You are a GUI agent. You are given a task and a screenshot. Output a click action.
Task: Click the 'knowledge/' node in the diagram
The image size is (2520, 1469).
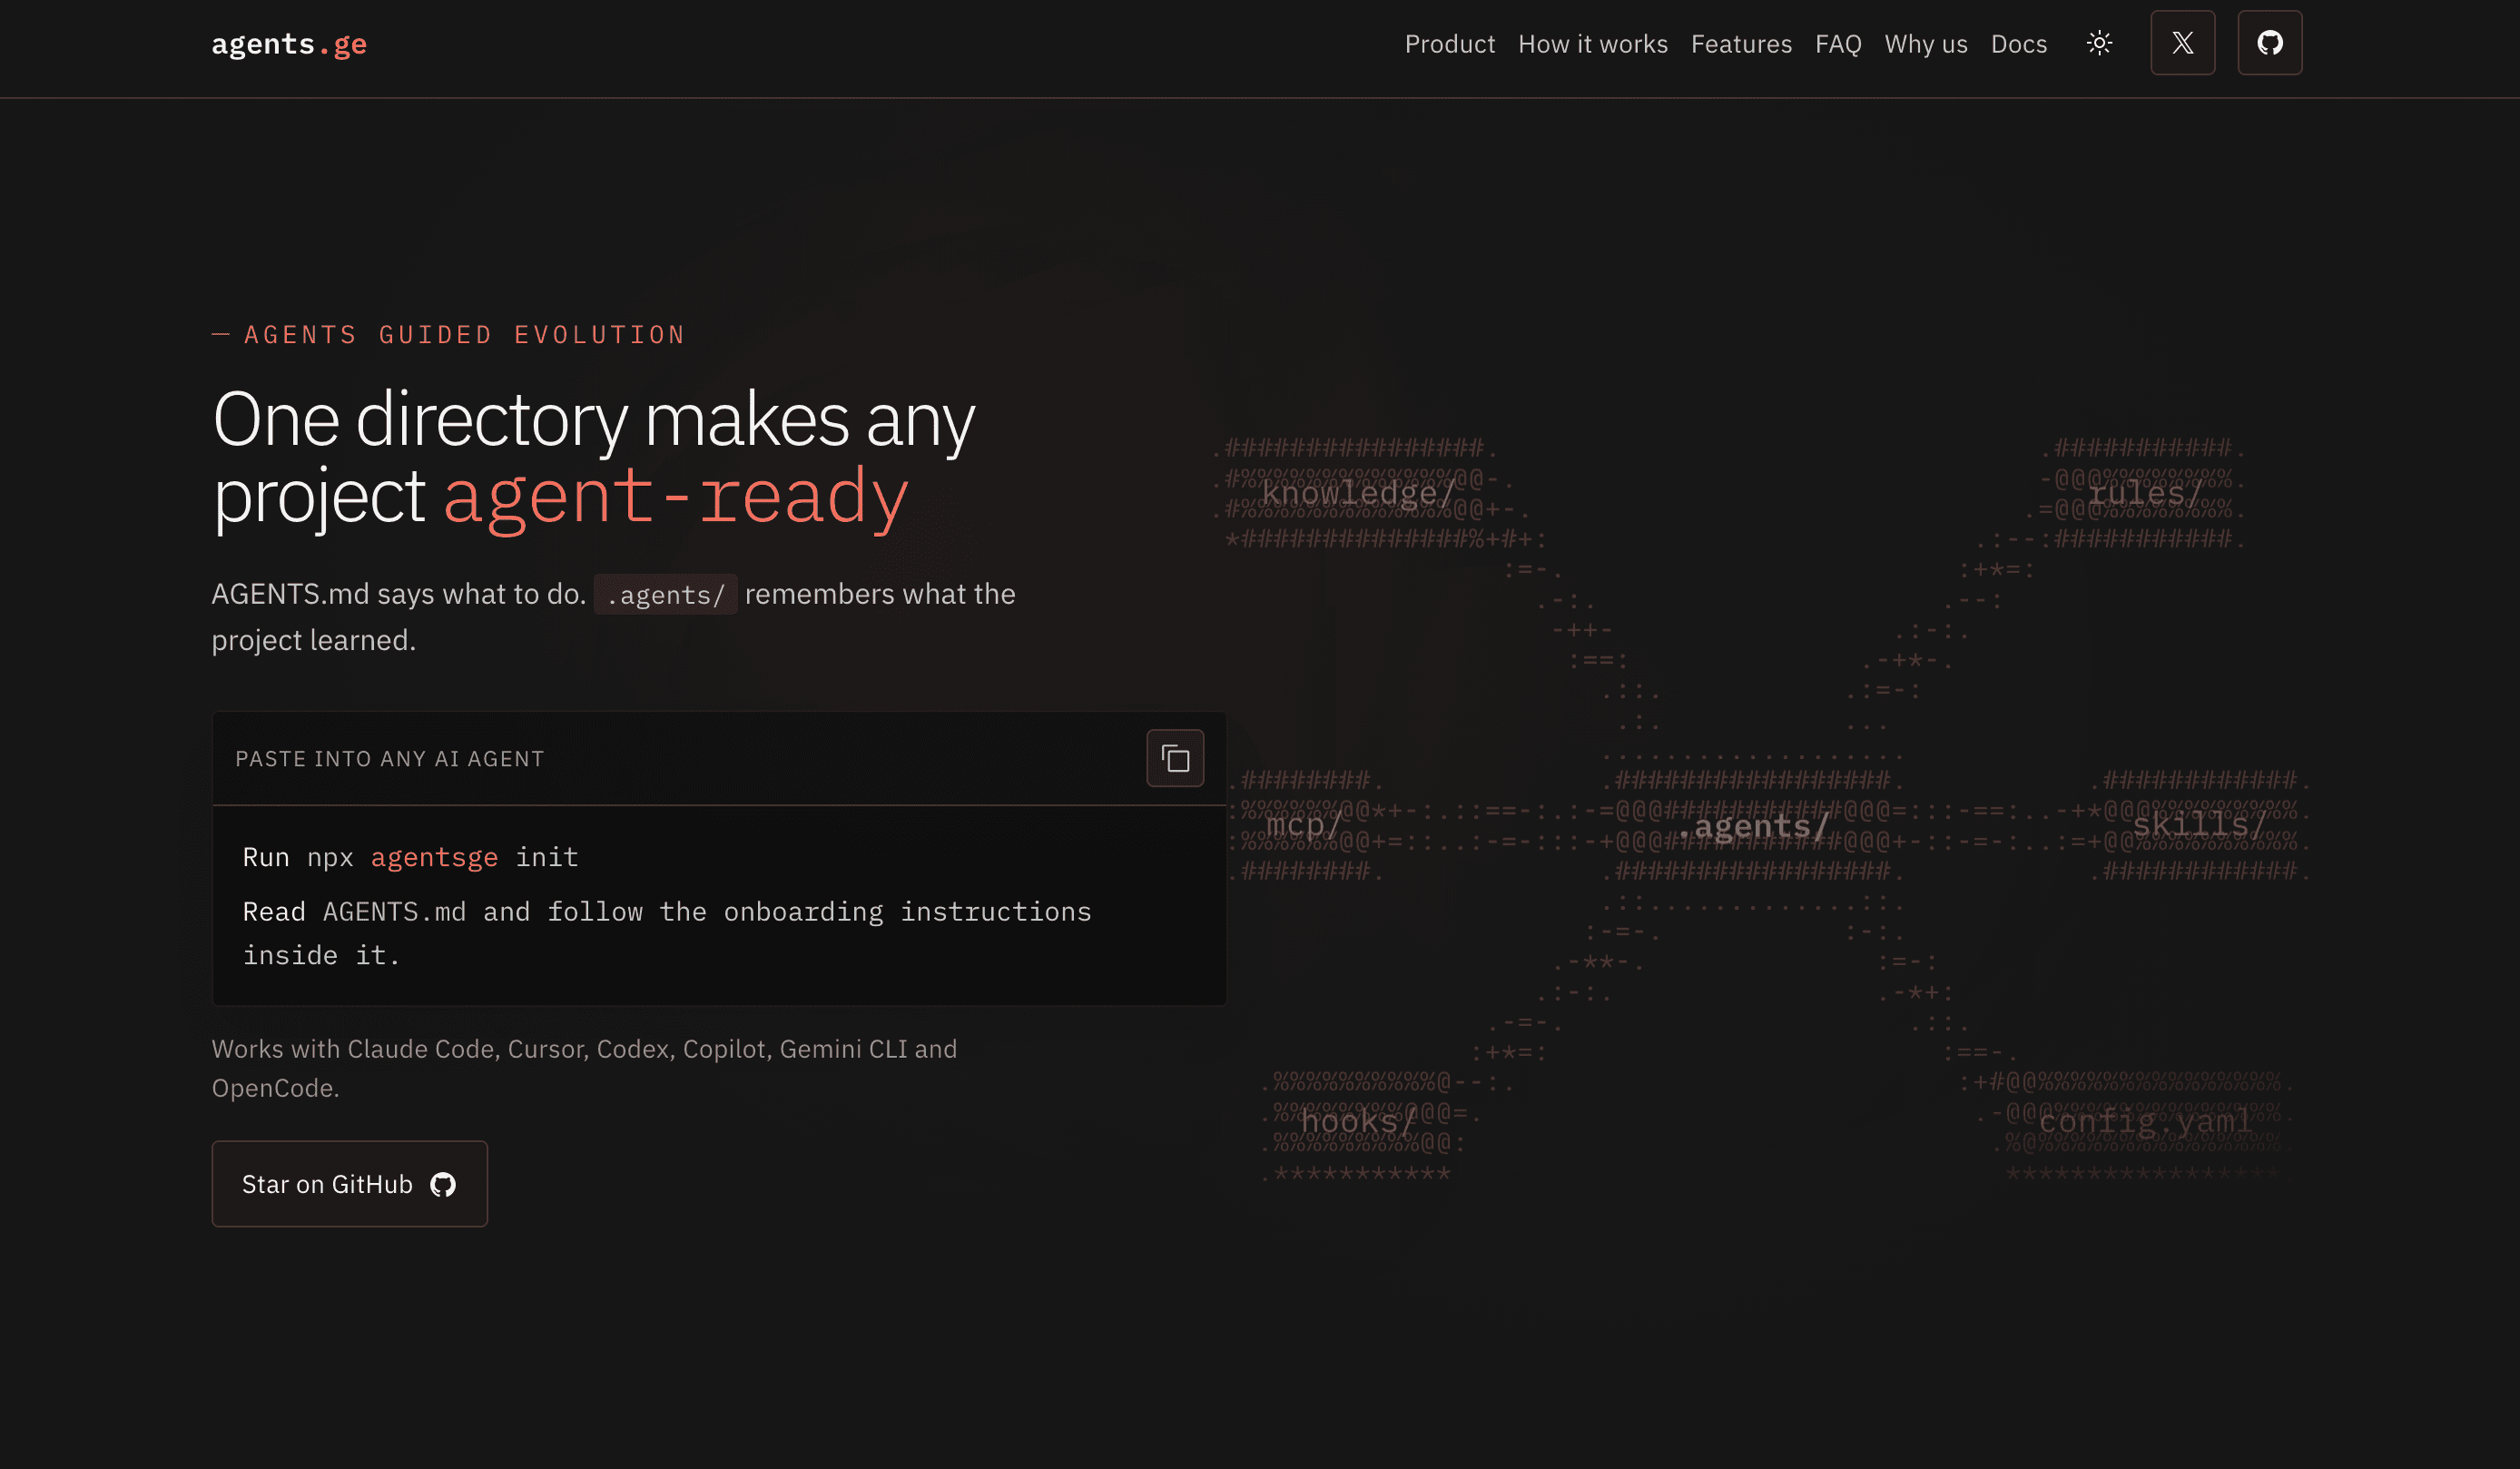point(1358,493)
